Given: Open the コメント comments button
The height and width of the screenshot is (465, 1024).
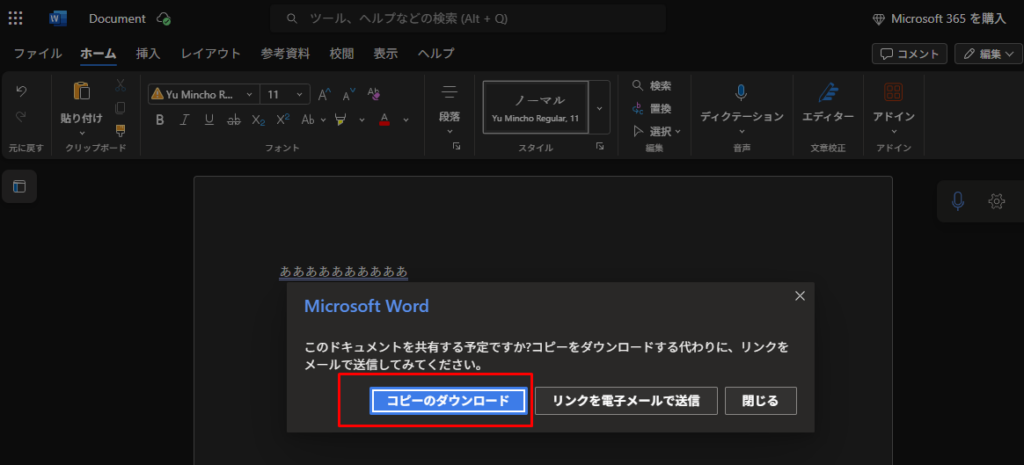Looking at the screenshot, I should click(x=909, y=54).
